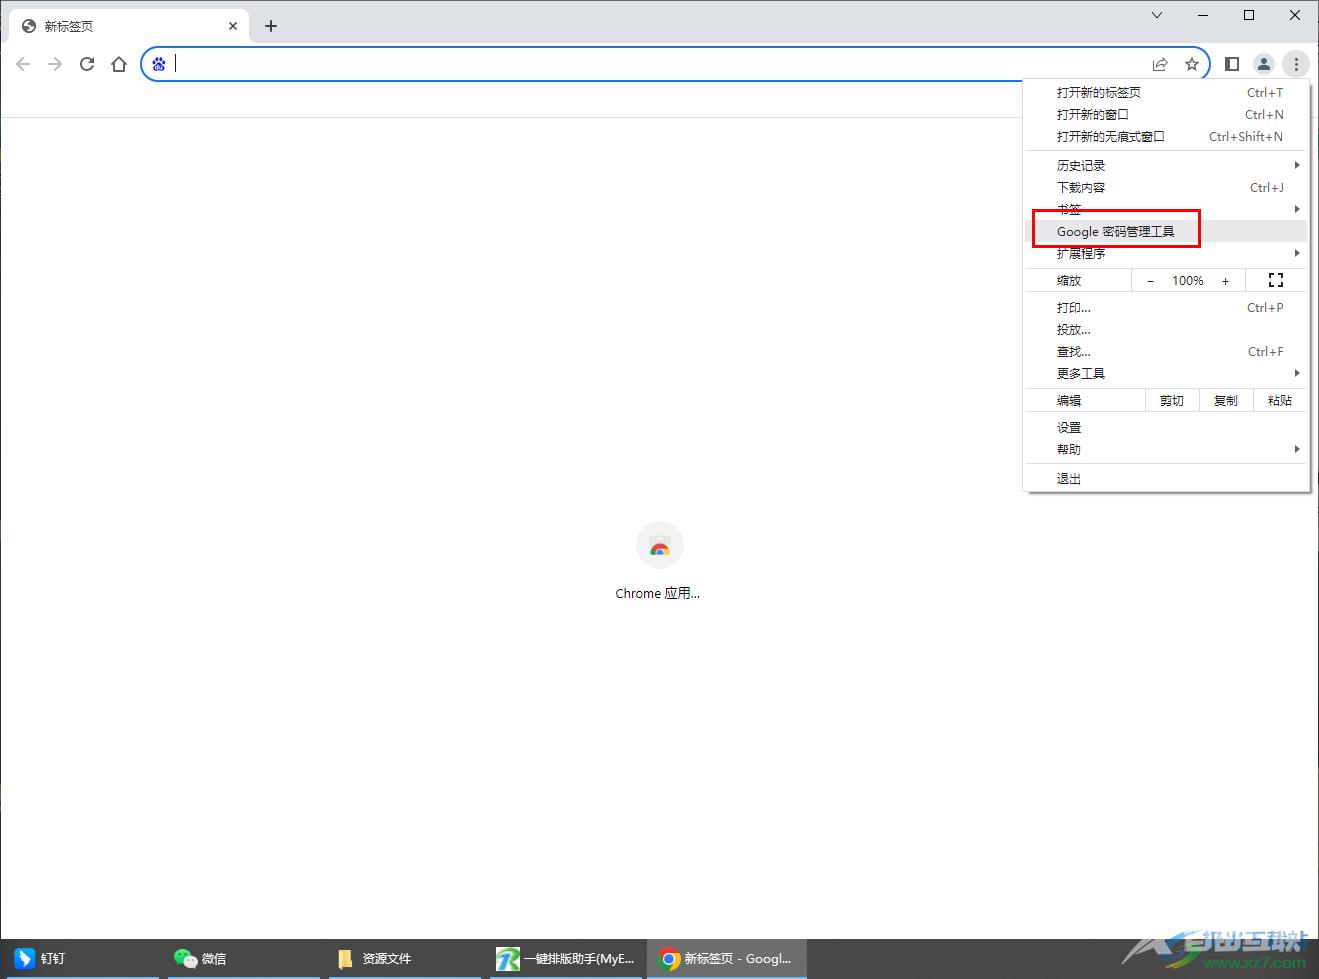Click the Baidu search engine icon
1319x979 pixels.
point(159,64)
